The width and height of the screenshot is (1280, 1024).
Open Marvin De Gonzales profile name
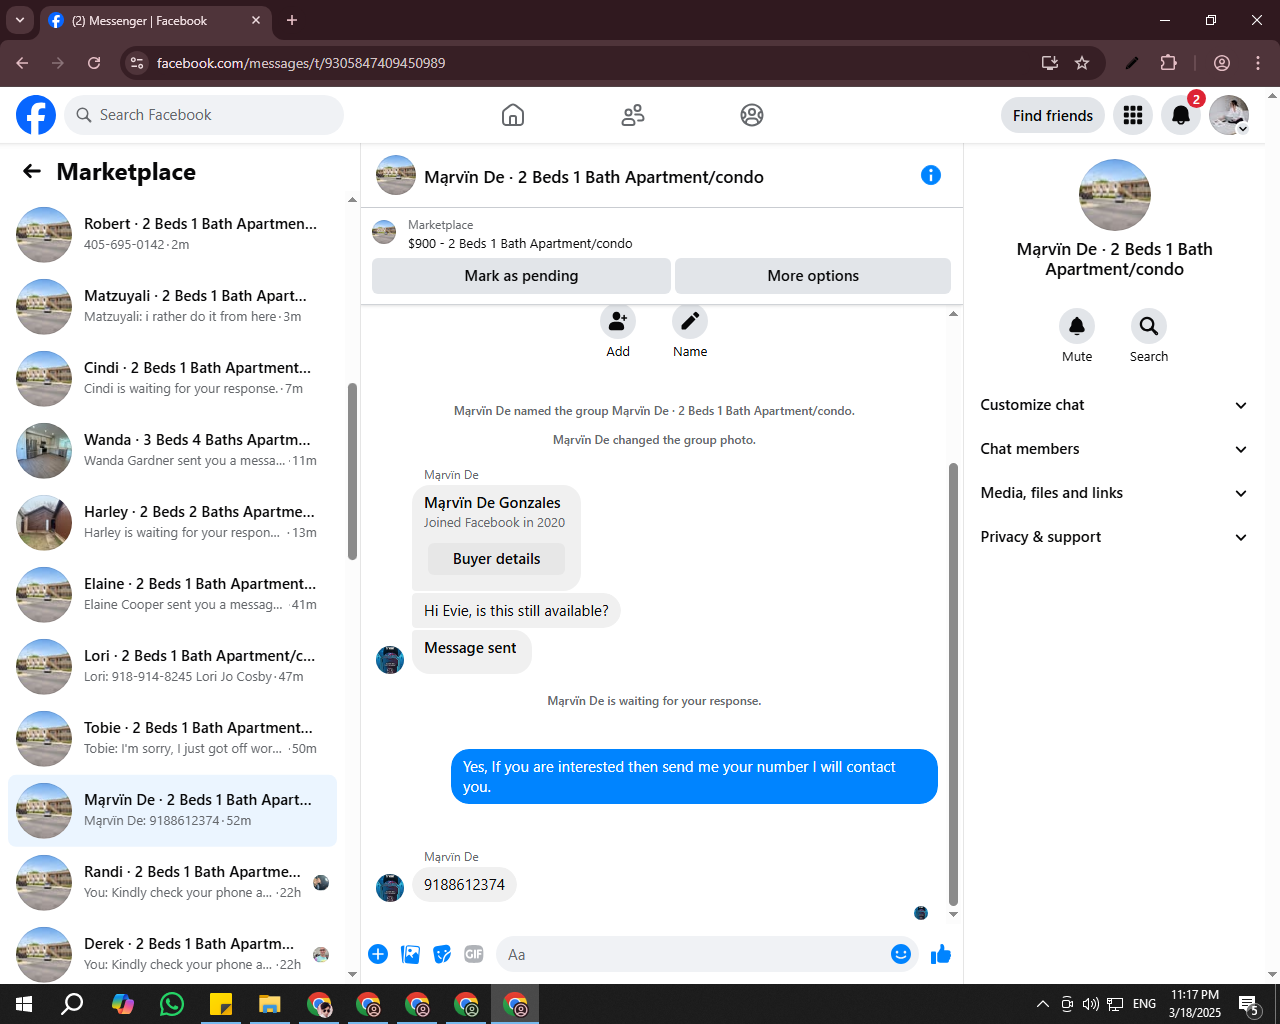coord(492,503)
